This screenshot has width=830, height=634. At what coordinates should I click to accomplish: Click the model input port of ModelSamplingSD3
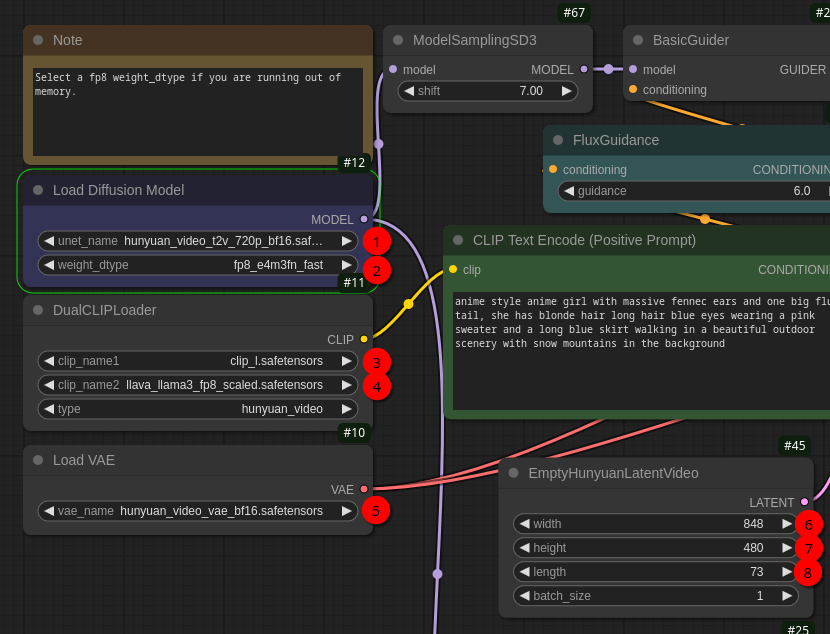pos(393,69)
